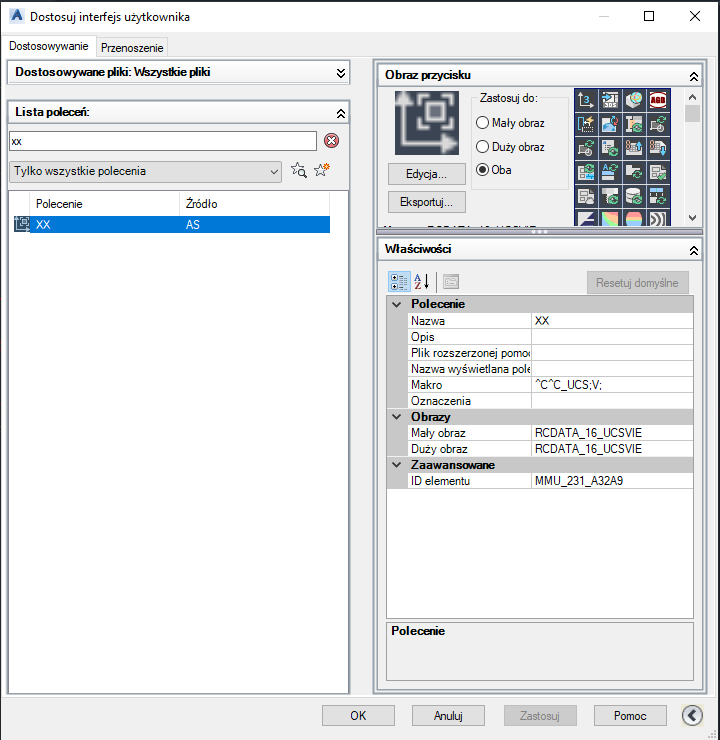The width and height of the screenshot is (720, 740).
Task: Select the red ABB oval icon
Action: pyautogui.click(x=658, y=100)
